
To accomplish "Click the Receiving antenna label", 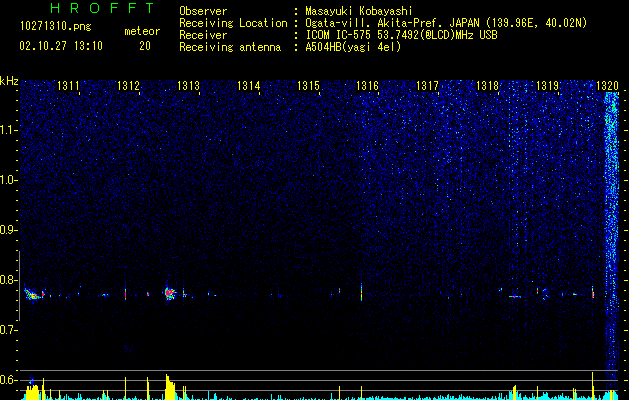I will click(230, 47).
